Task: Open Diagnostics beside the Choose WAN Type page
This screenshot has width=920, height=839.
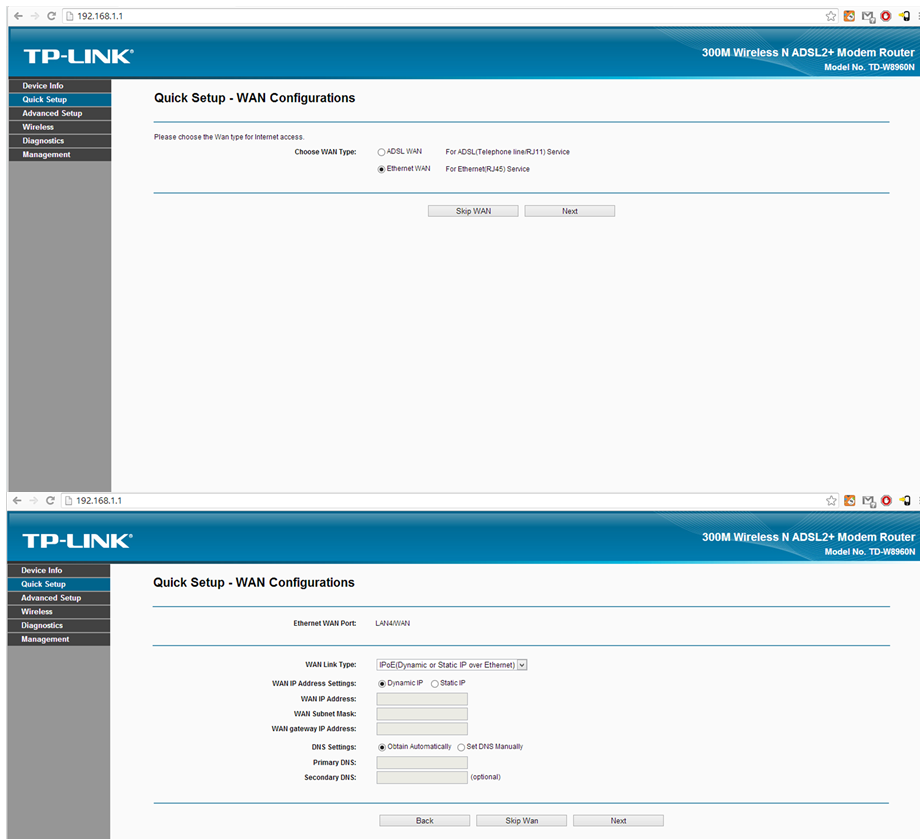Action: coord(60,141)
